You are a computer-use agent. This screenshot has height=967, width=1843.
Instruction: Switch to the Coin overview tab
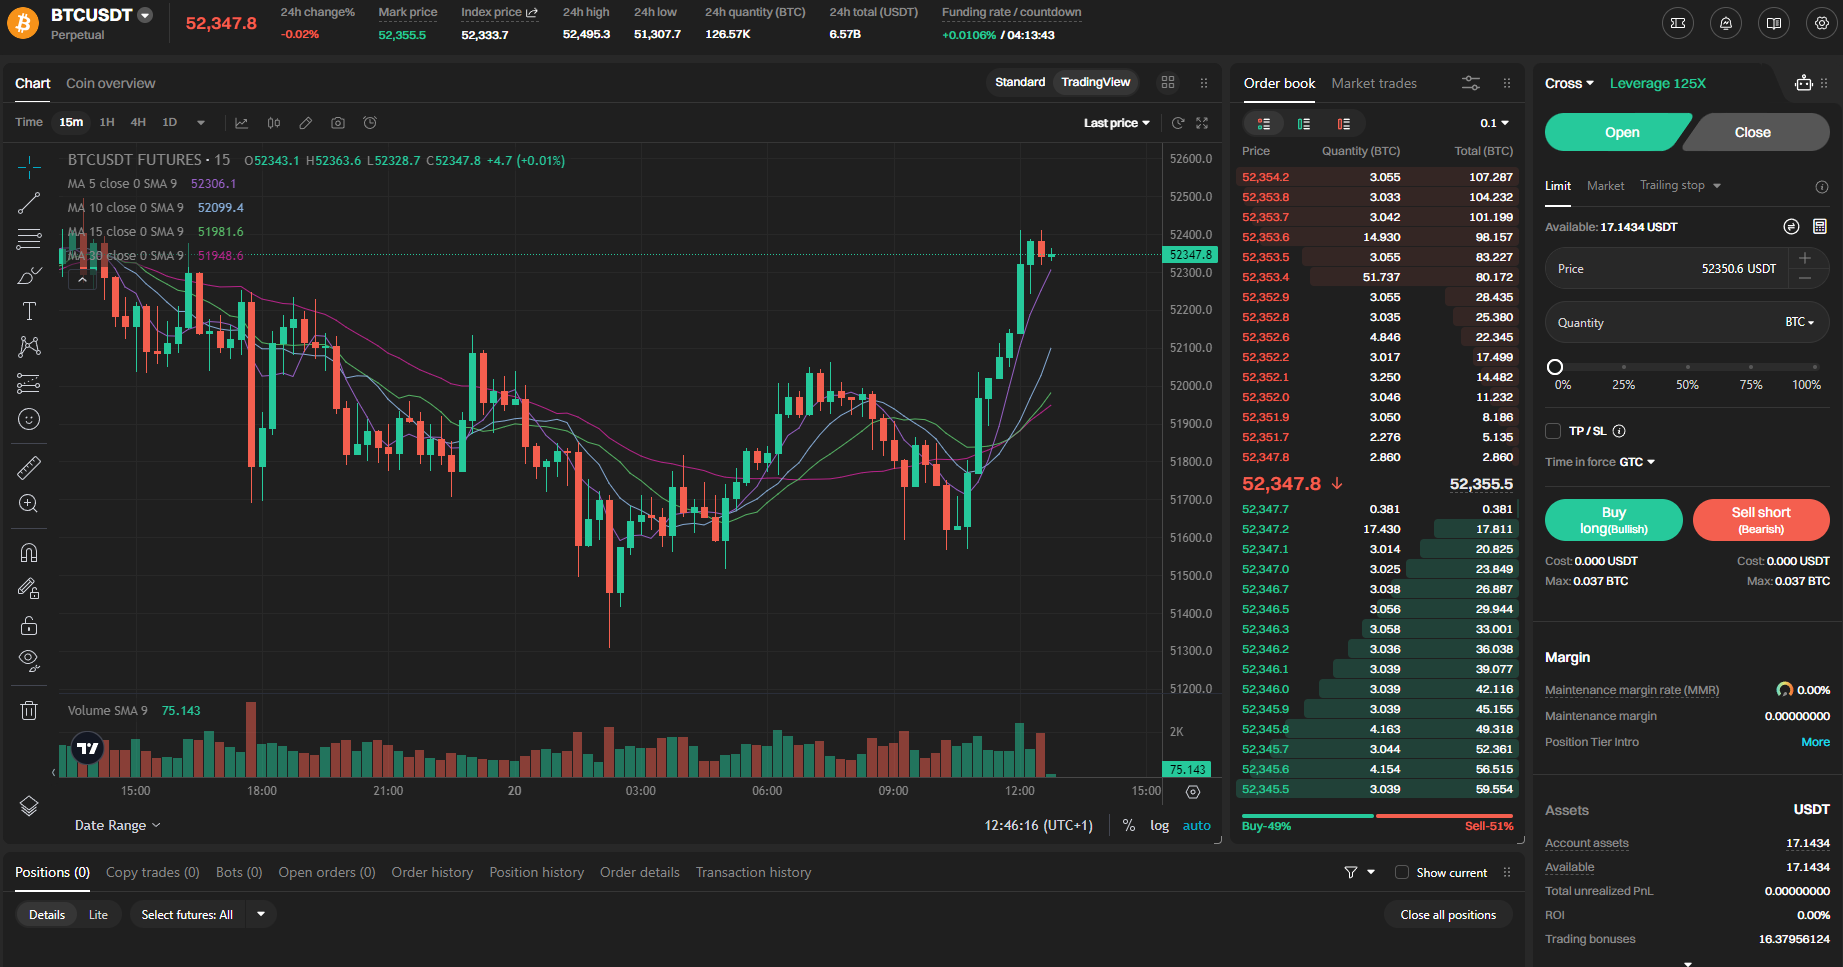[111, 83]
